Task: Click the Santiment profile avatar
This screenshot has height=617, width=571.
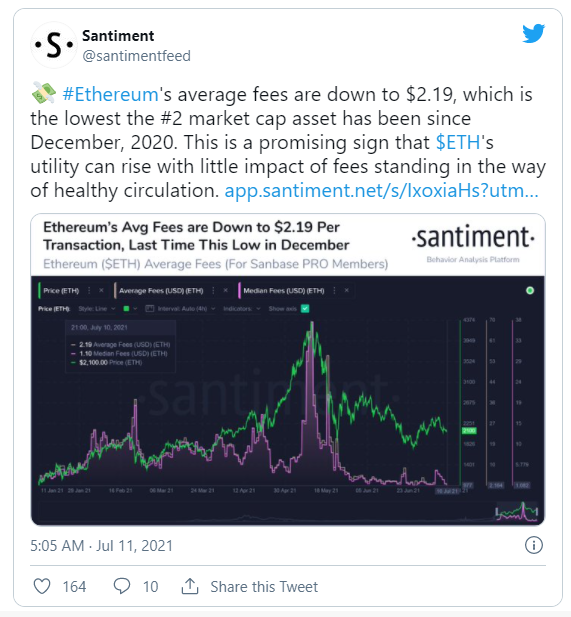Action: coord(54,45)
